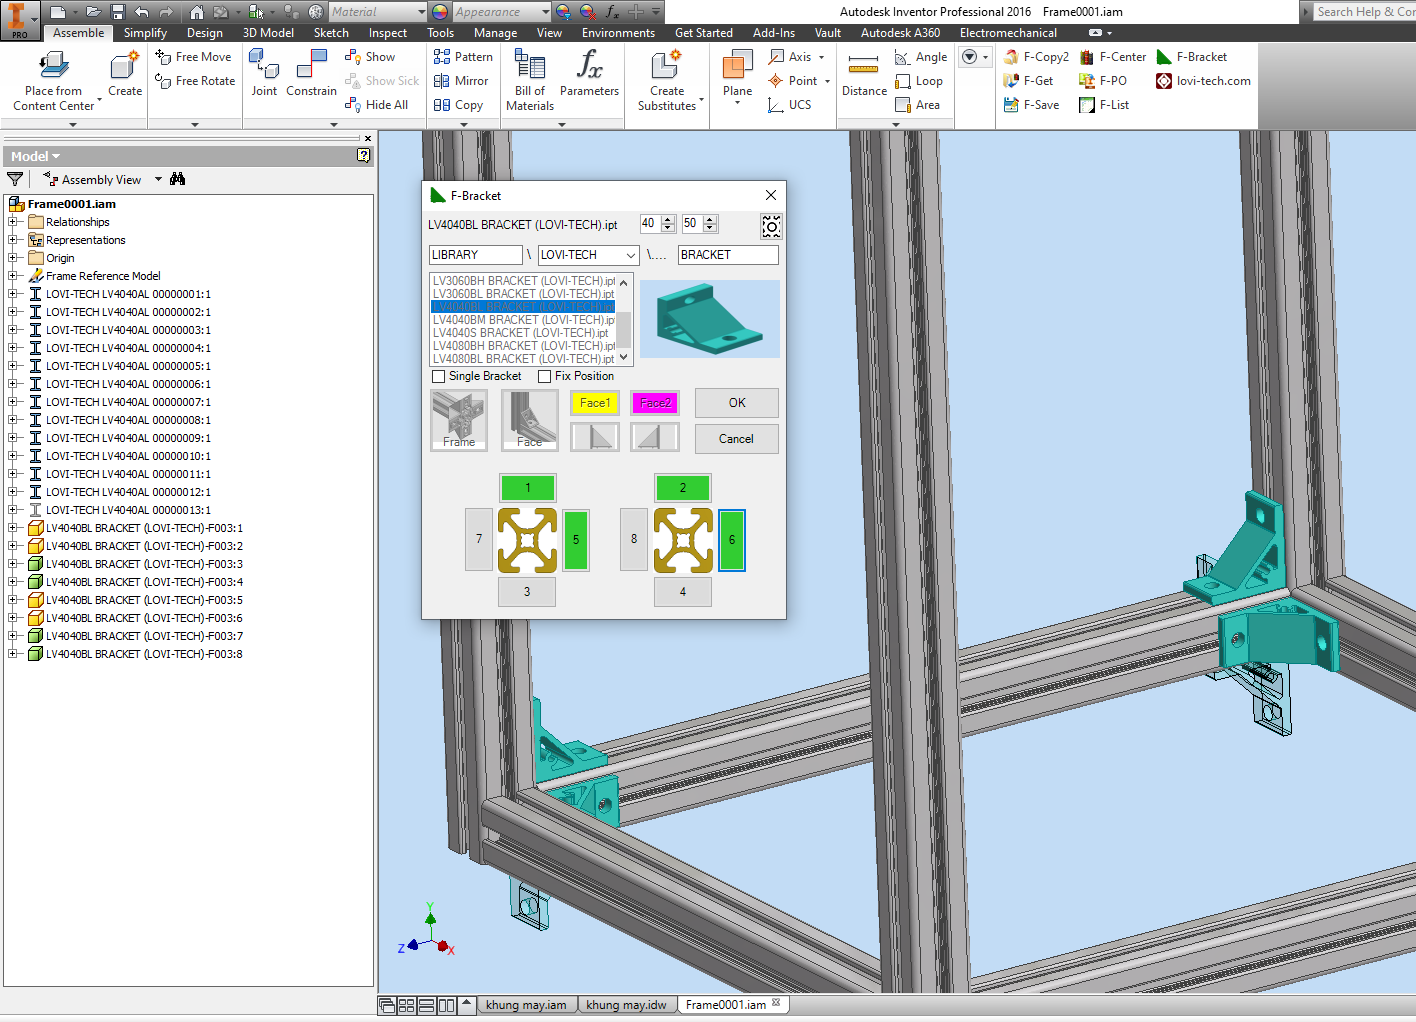Click the Mirror component tool
This screenshot has height=1022, width=1416.
pos(461,81)
